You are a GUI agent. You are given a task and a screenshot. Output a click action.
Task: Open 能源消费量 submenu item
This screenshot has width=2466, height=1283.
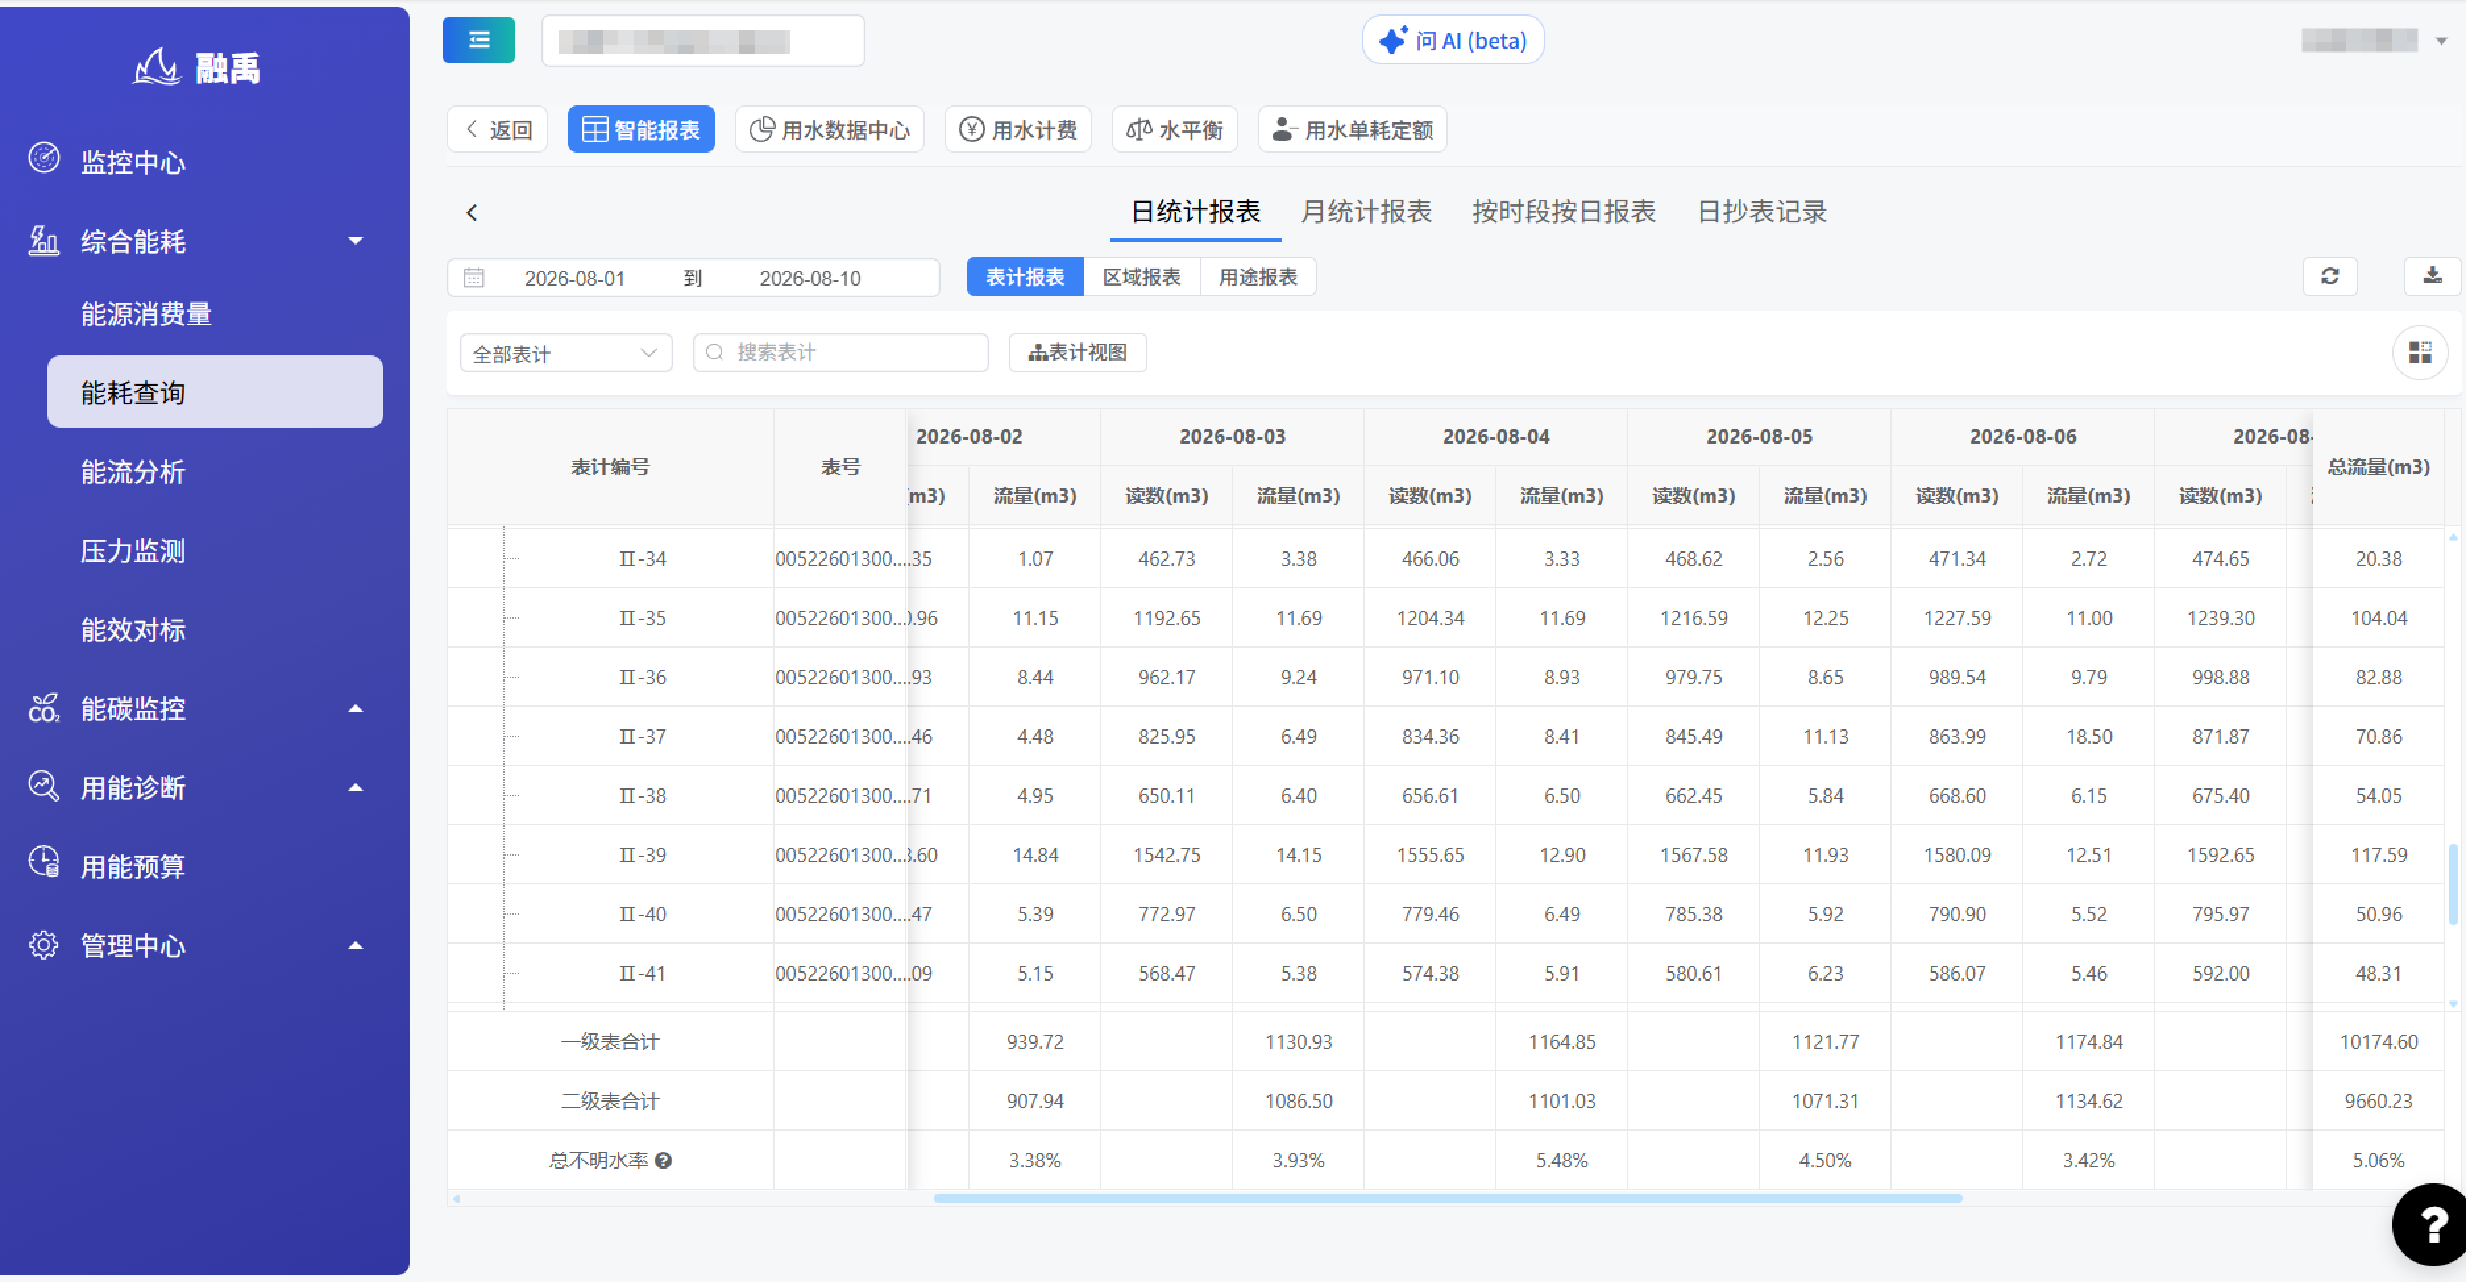[146, 314]
